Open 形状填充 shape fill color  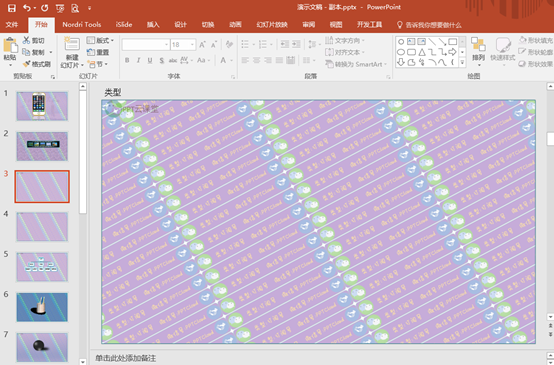point(536,40)
